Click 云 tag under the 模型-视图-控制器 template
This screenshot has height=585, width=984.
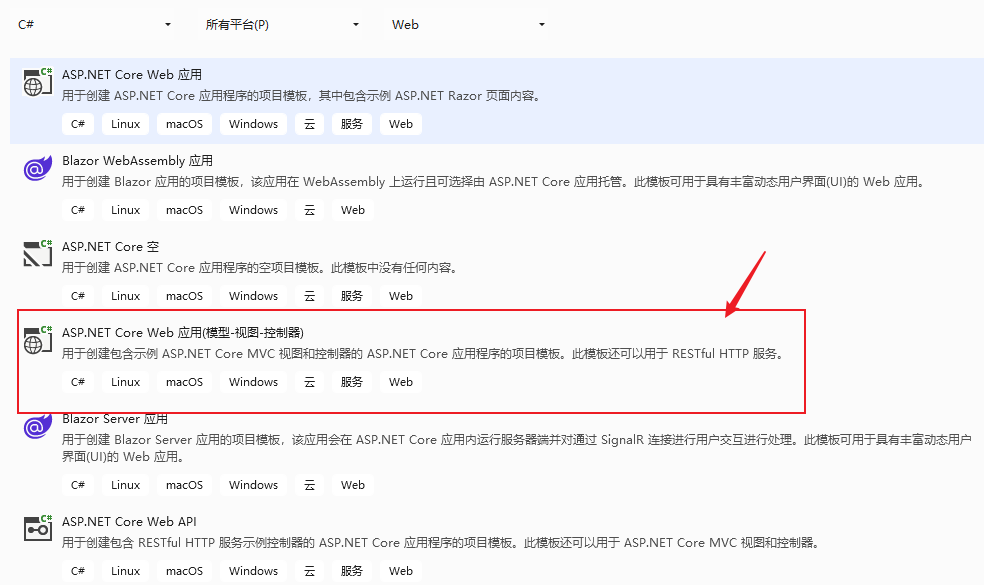click(x=309, y=382)
